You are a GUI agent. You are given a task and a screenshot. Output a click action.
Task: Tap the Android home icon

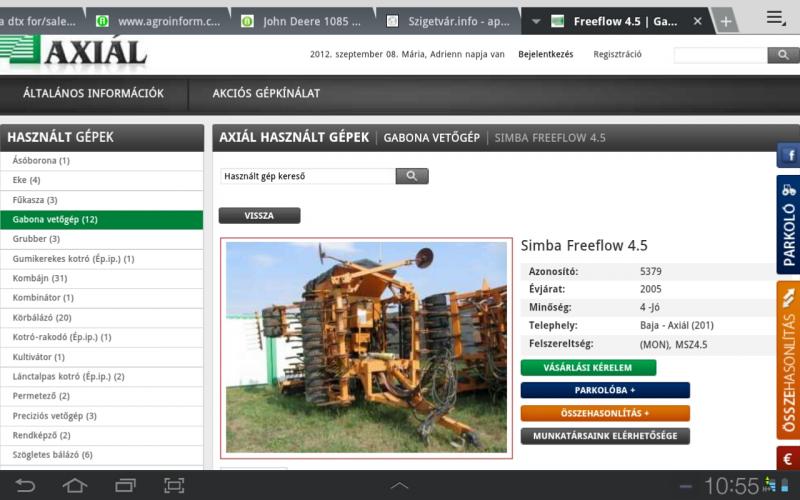(74, 485)
